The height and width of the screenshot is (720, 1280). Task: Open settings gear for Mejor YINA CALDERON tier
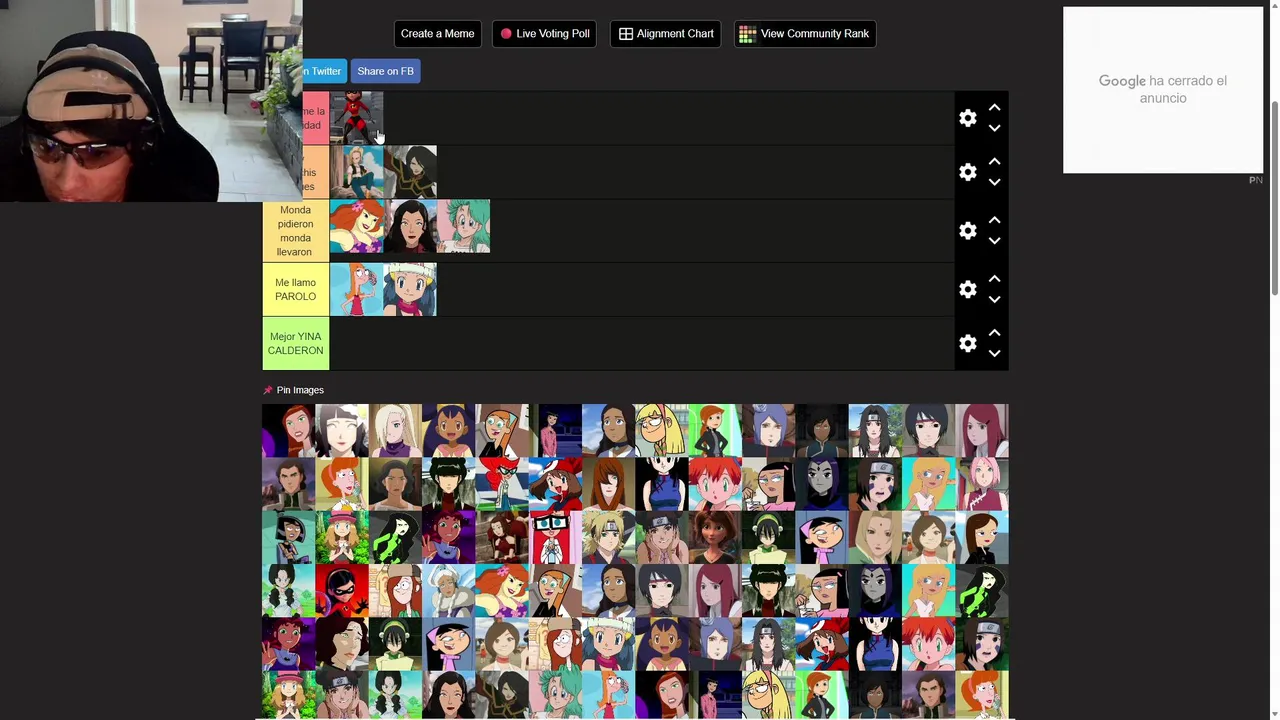(967, 343)
